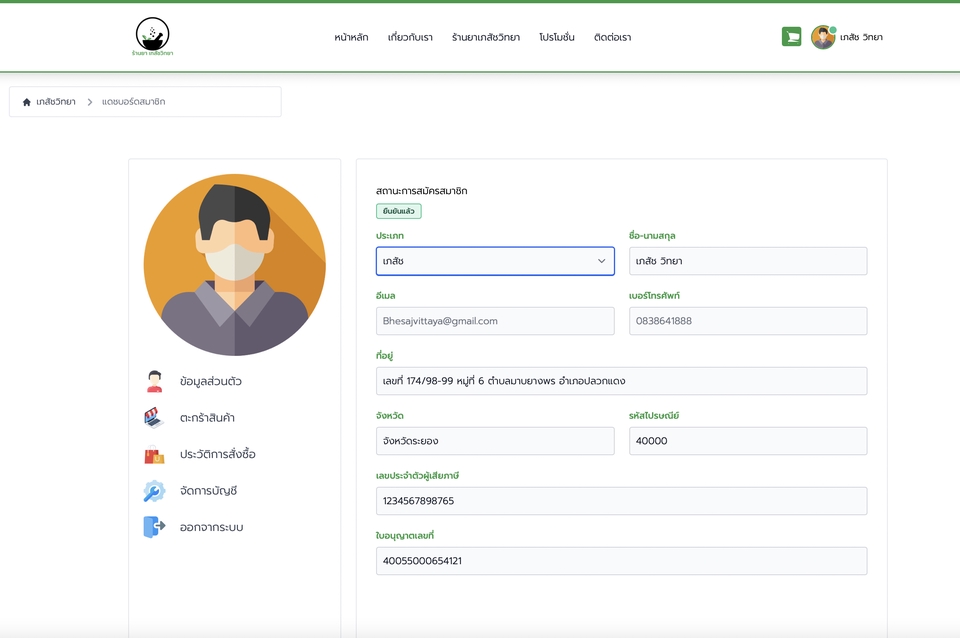This screenshot has height=638, width=960.
Task: Click the home icon in the breadcrumb
Action: point(27,101)
